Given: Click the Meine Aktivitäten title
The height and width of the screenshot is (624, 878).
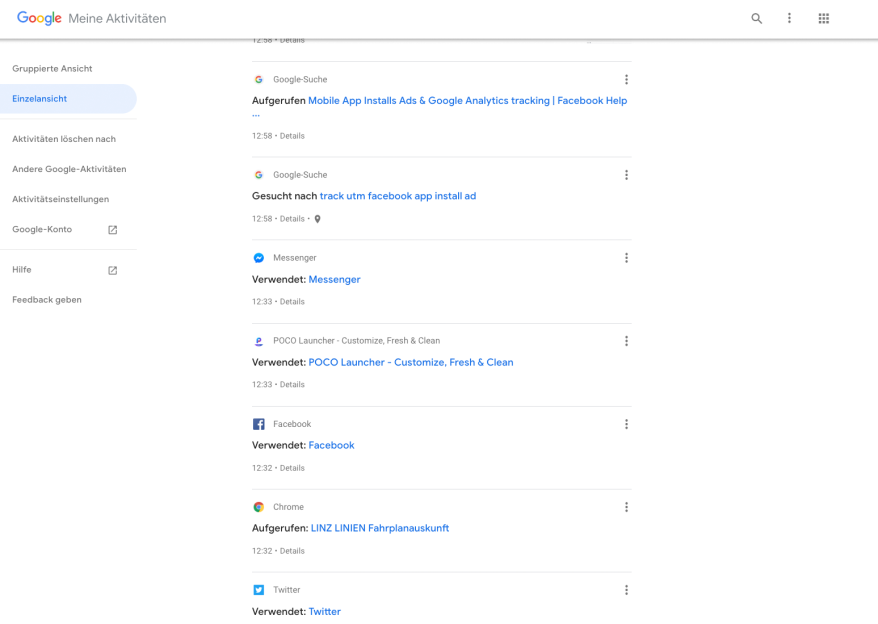Looking at the screenshot, I should click(x=117, y=18).
